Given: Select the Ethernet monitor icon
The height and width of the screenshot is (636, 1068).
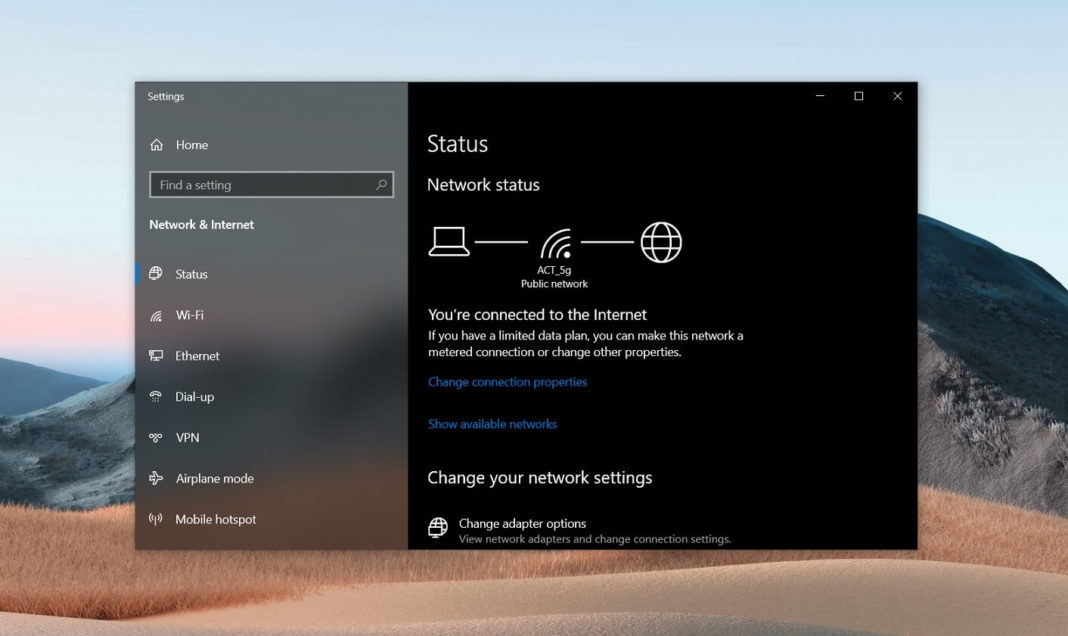Looking at the screenshot, I should tap(157, 355).
